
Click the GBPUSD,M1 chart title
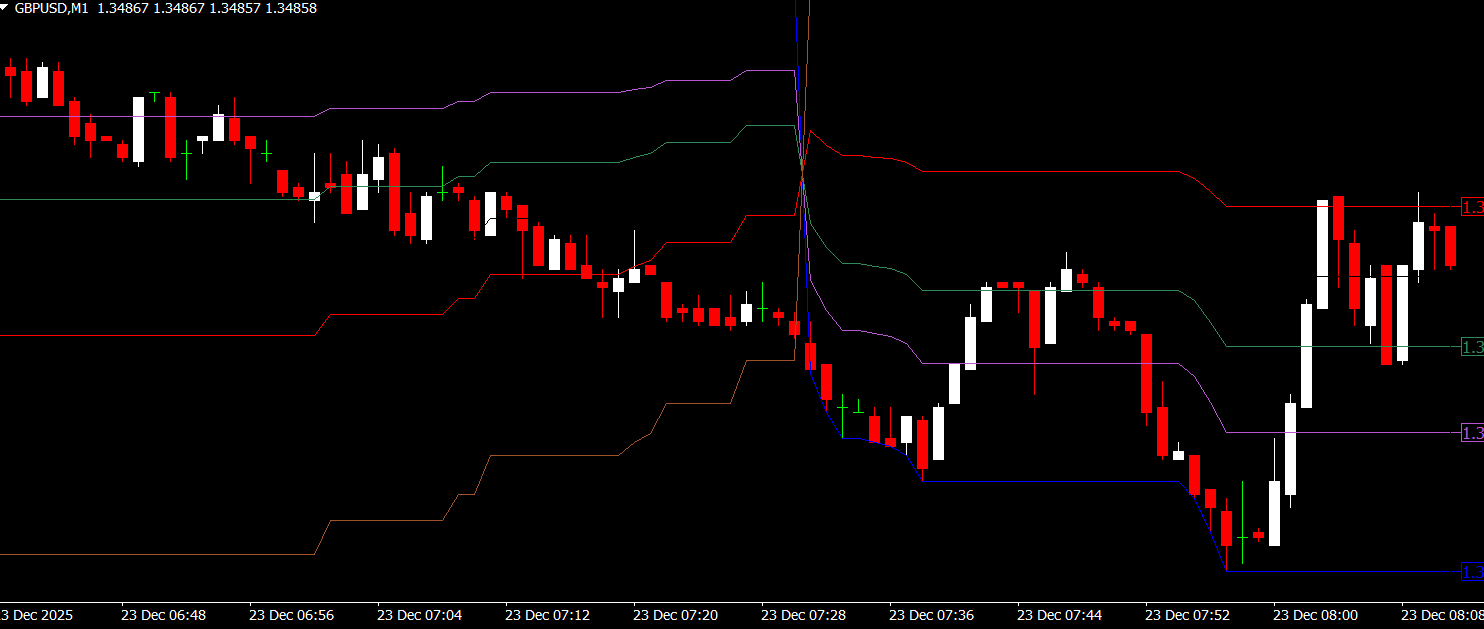pyautogui.click(x=52, y=7)
